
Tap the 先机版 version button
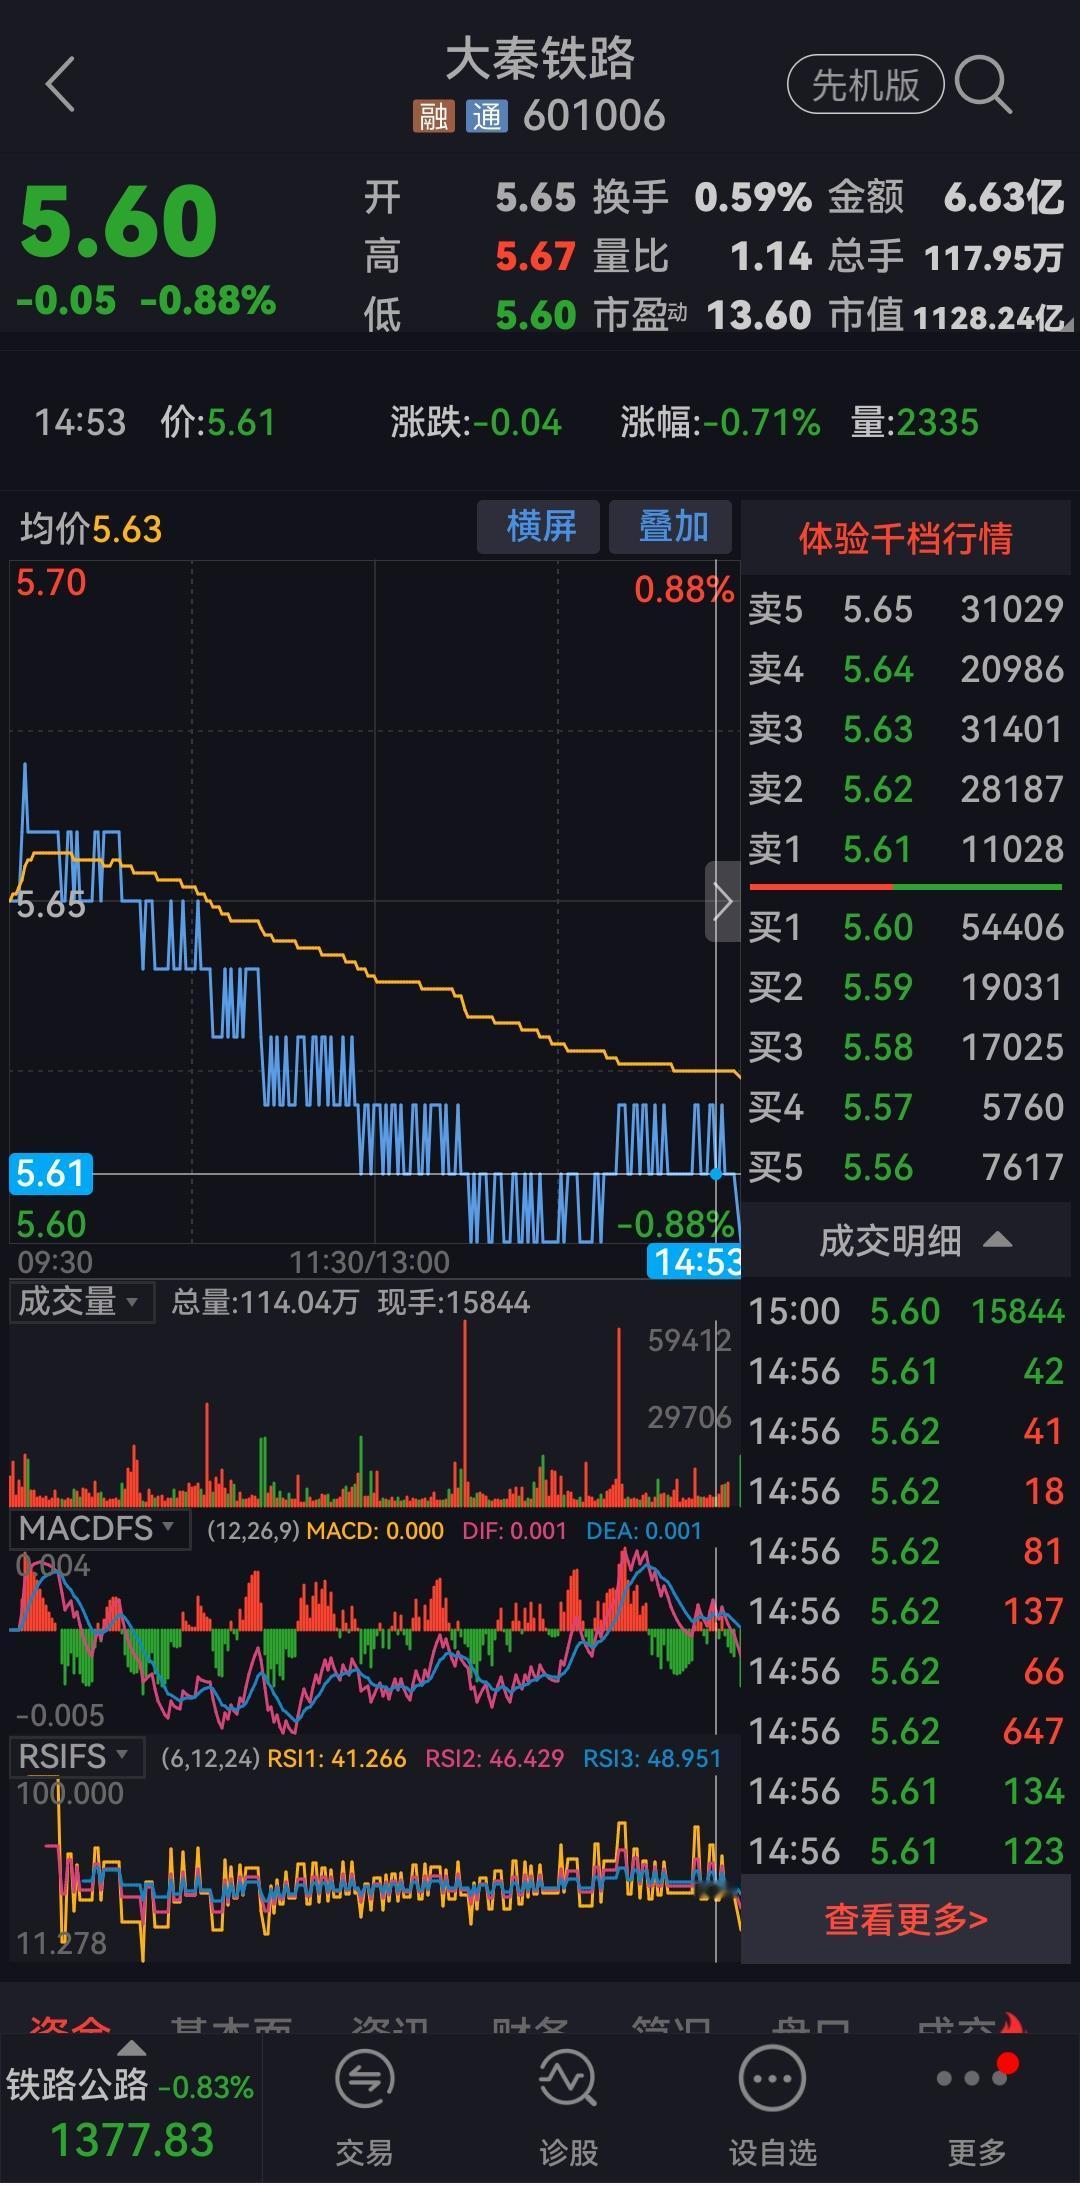tap(866, 85)
